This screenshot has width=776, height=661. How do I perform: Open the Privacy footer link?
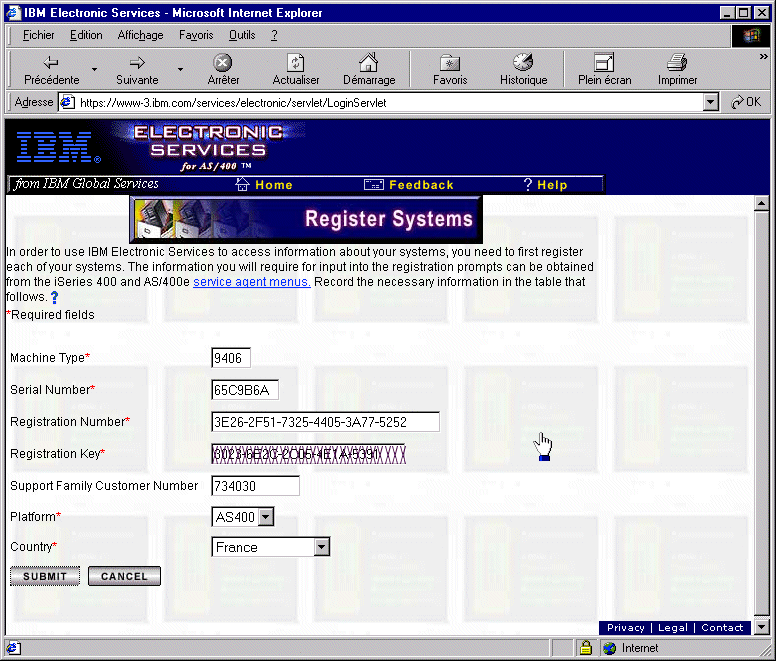[626, 627]
